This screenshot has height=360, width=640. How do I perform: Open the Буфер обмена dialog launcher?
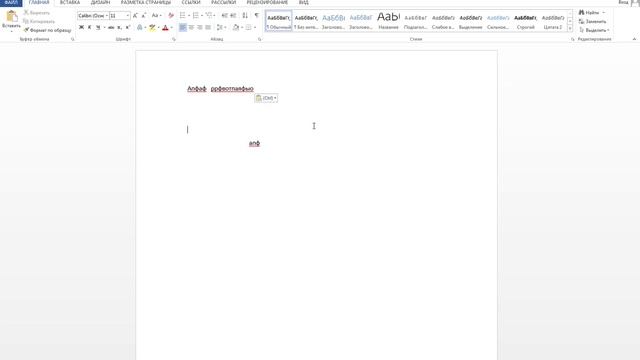(73, 39)
